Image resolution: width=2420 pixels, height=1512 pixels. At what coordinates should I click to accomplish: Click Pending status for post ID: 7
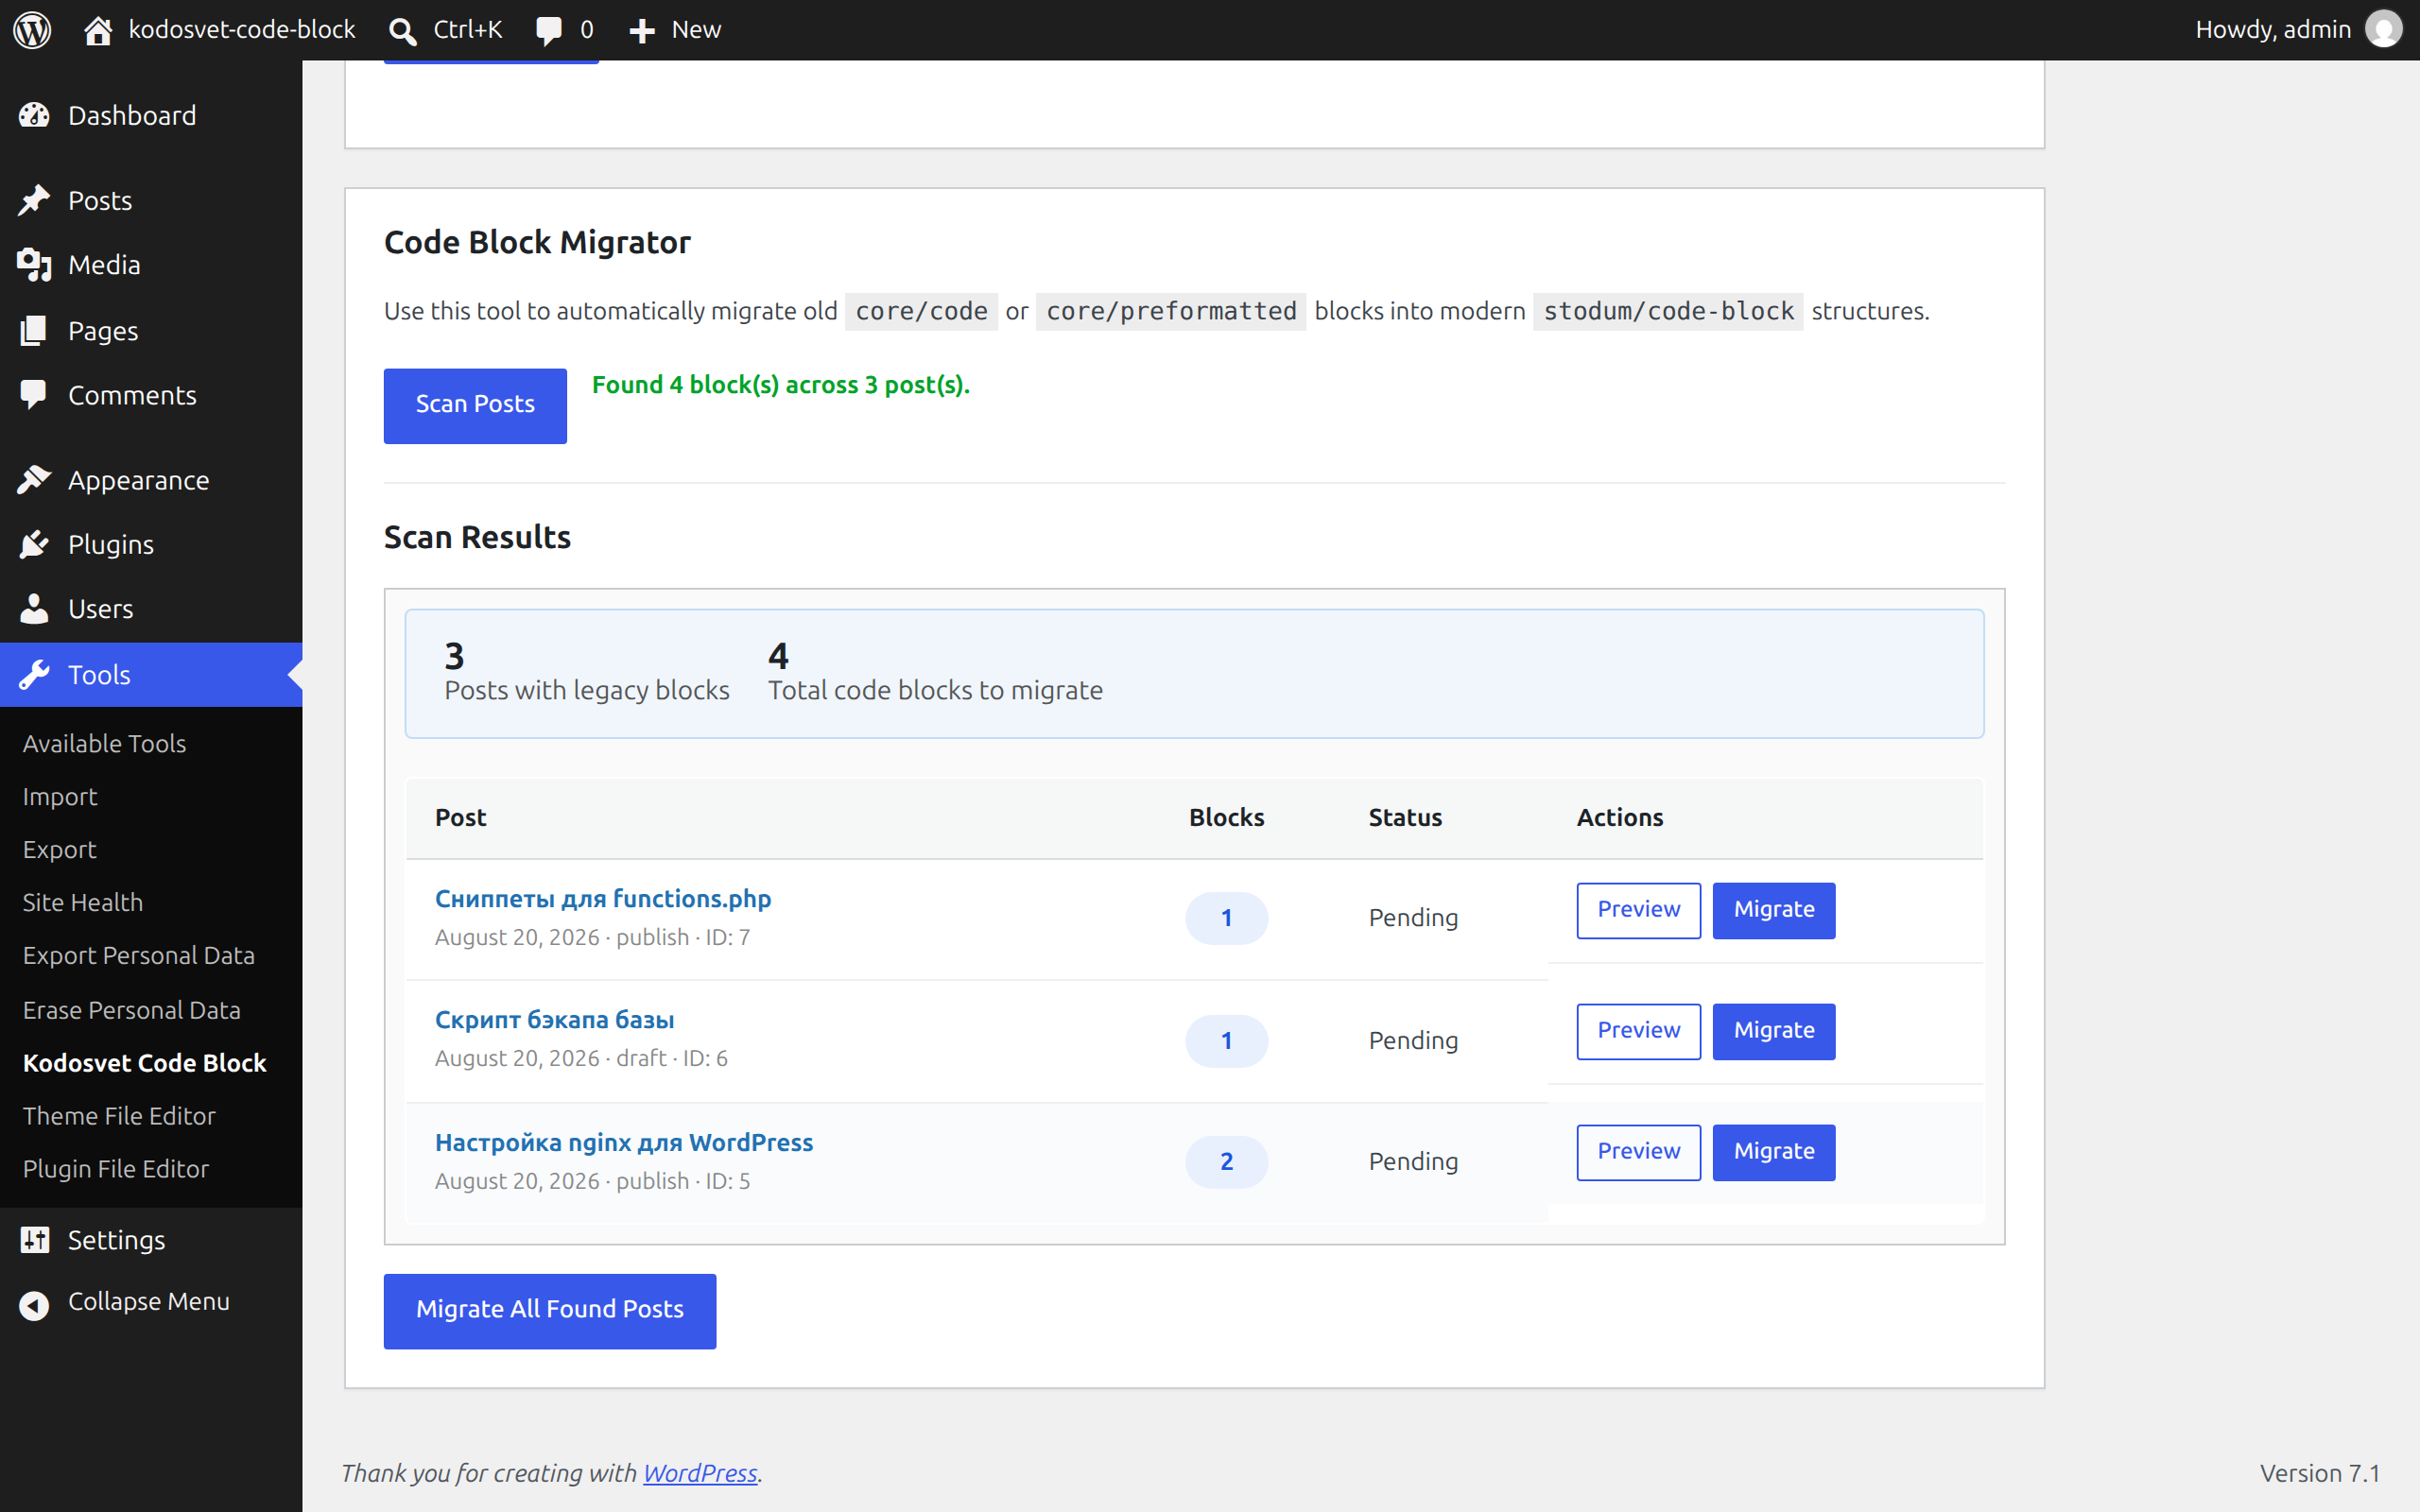pos(1413,918)
